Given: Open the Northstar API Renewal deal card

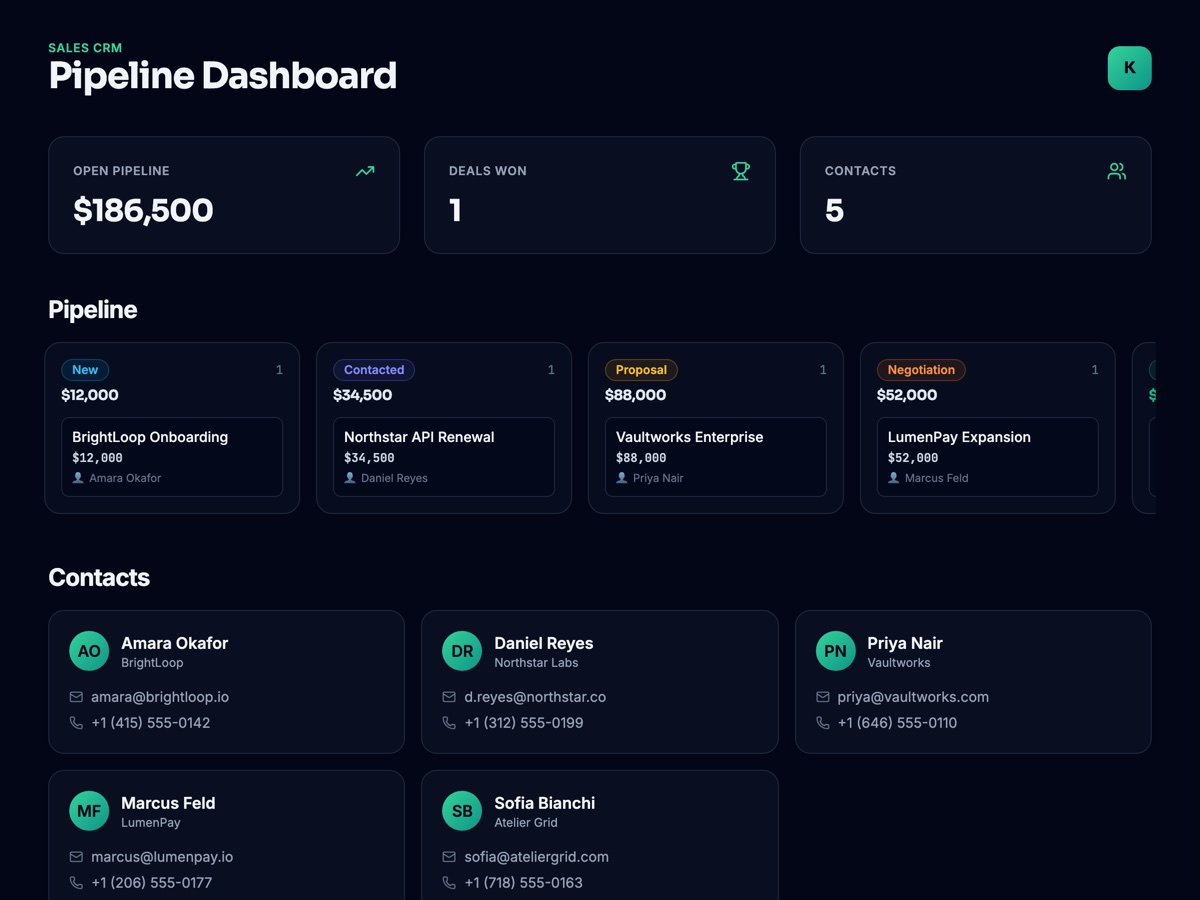Looking at the screenshot, I should [x=444, y=457].
